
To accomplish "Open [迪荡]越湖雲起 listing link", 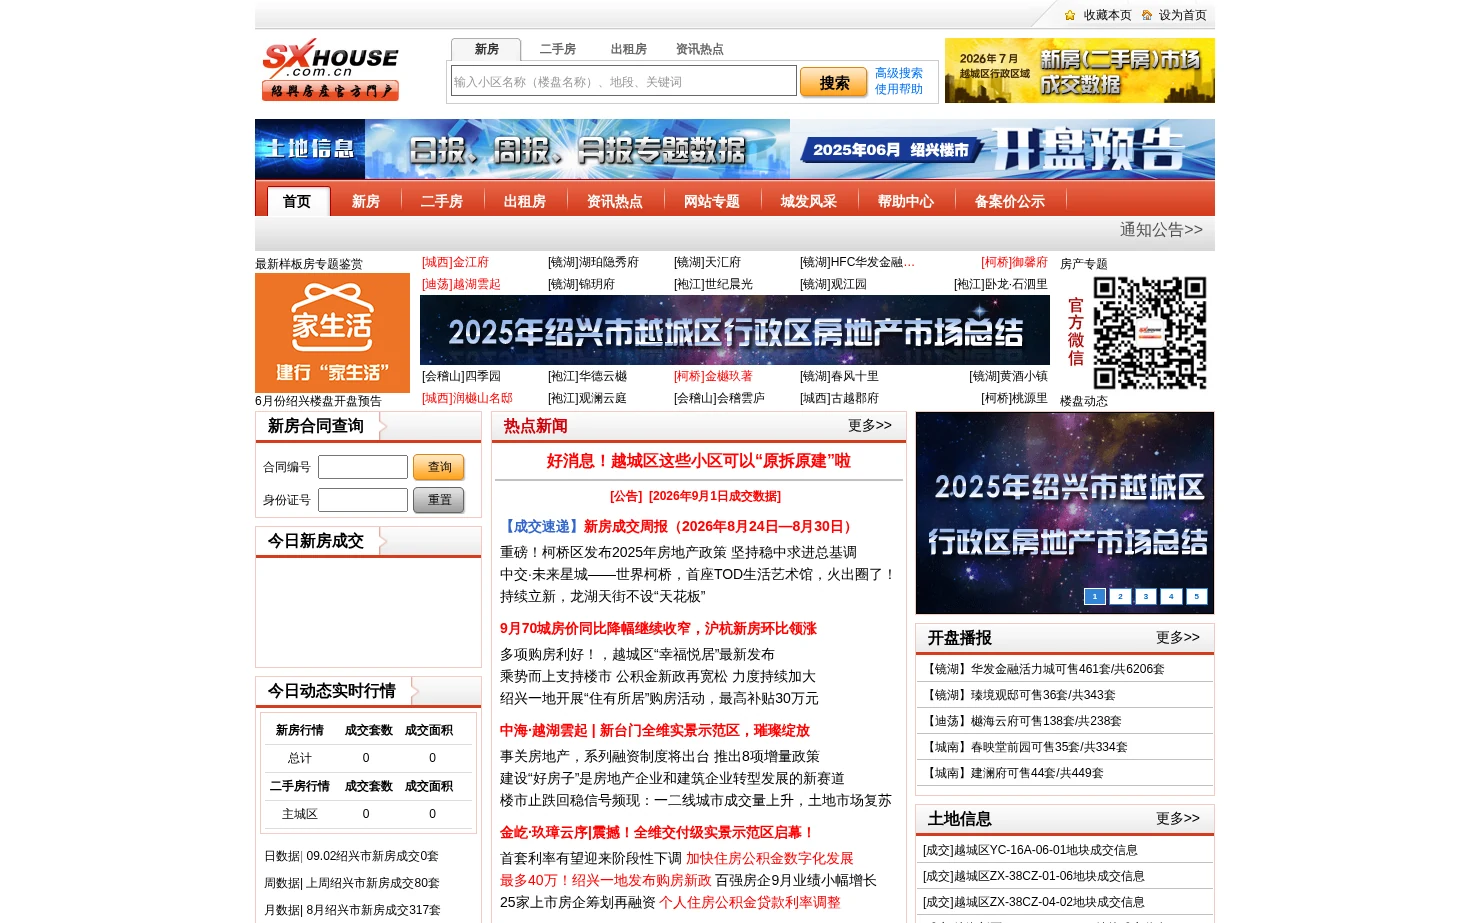I will (461, 284).
